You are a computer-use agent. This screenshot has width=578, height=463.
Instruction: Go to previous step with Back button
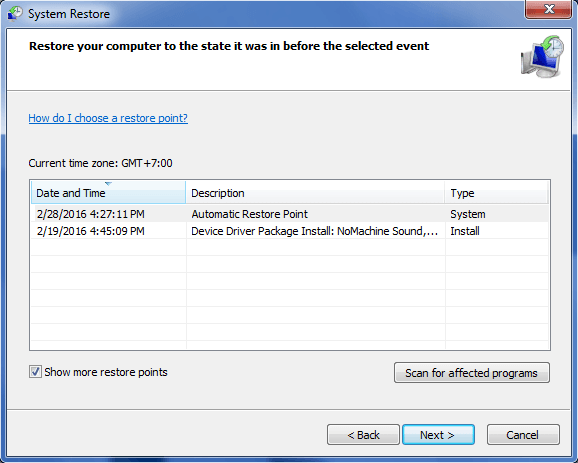tap(363, 435)
